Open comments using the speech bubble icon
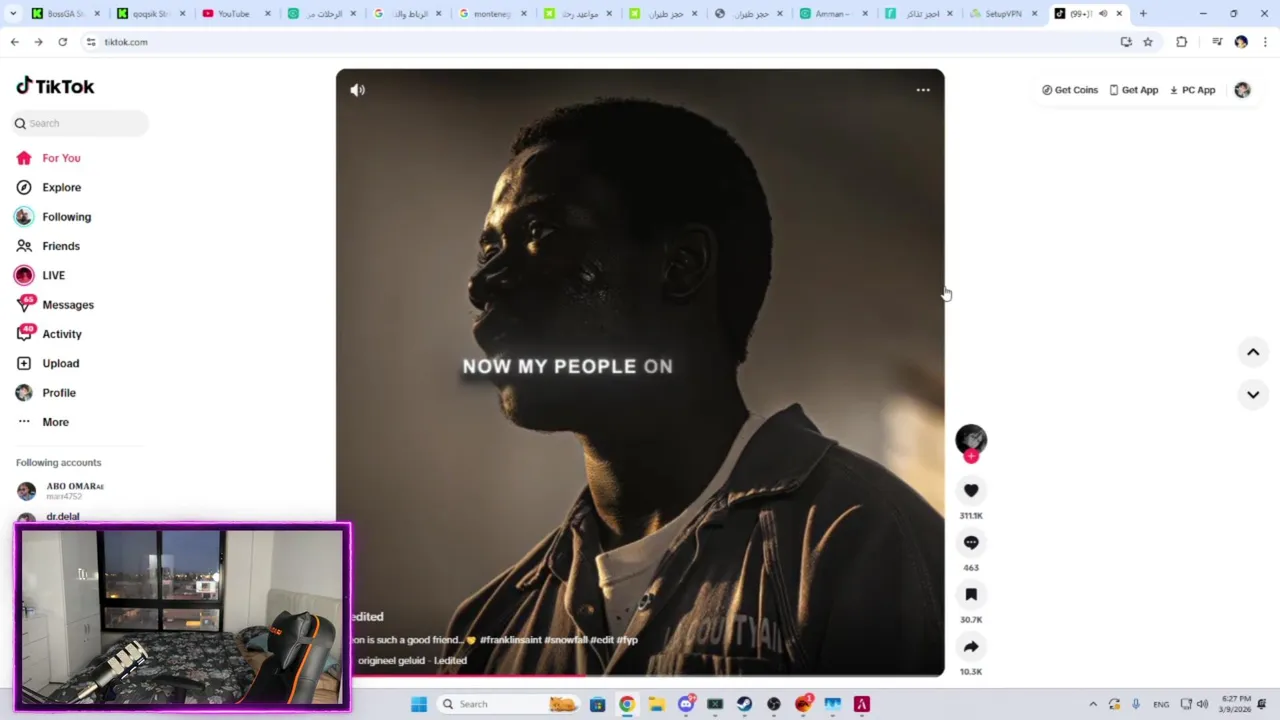This screenshot has width=1280, height=720. [971, 542]
